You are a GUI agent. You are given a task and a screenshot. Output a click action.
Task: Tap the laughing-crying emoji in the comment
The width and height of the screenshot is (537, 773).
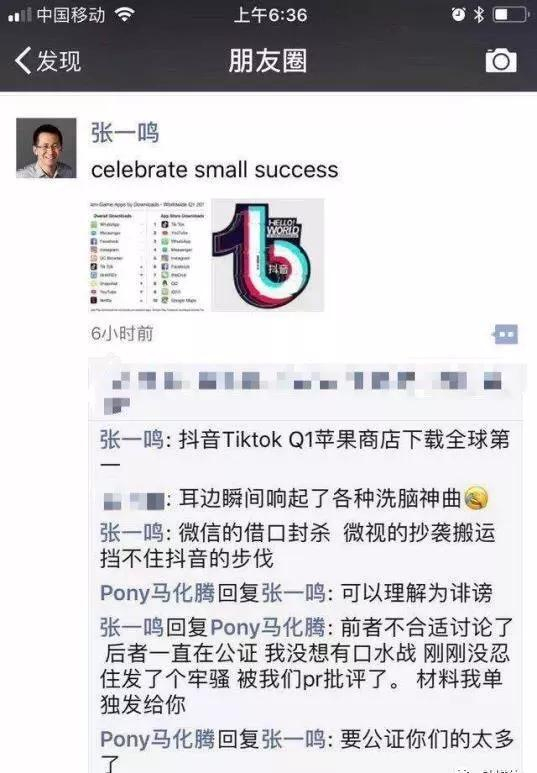point(476,497)
